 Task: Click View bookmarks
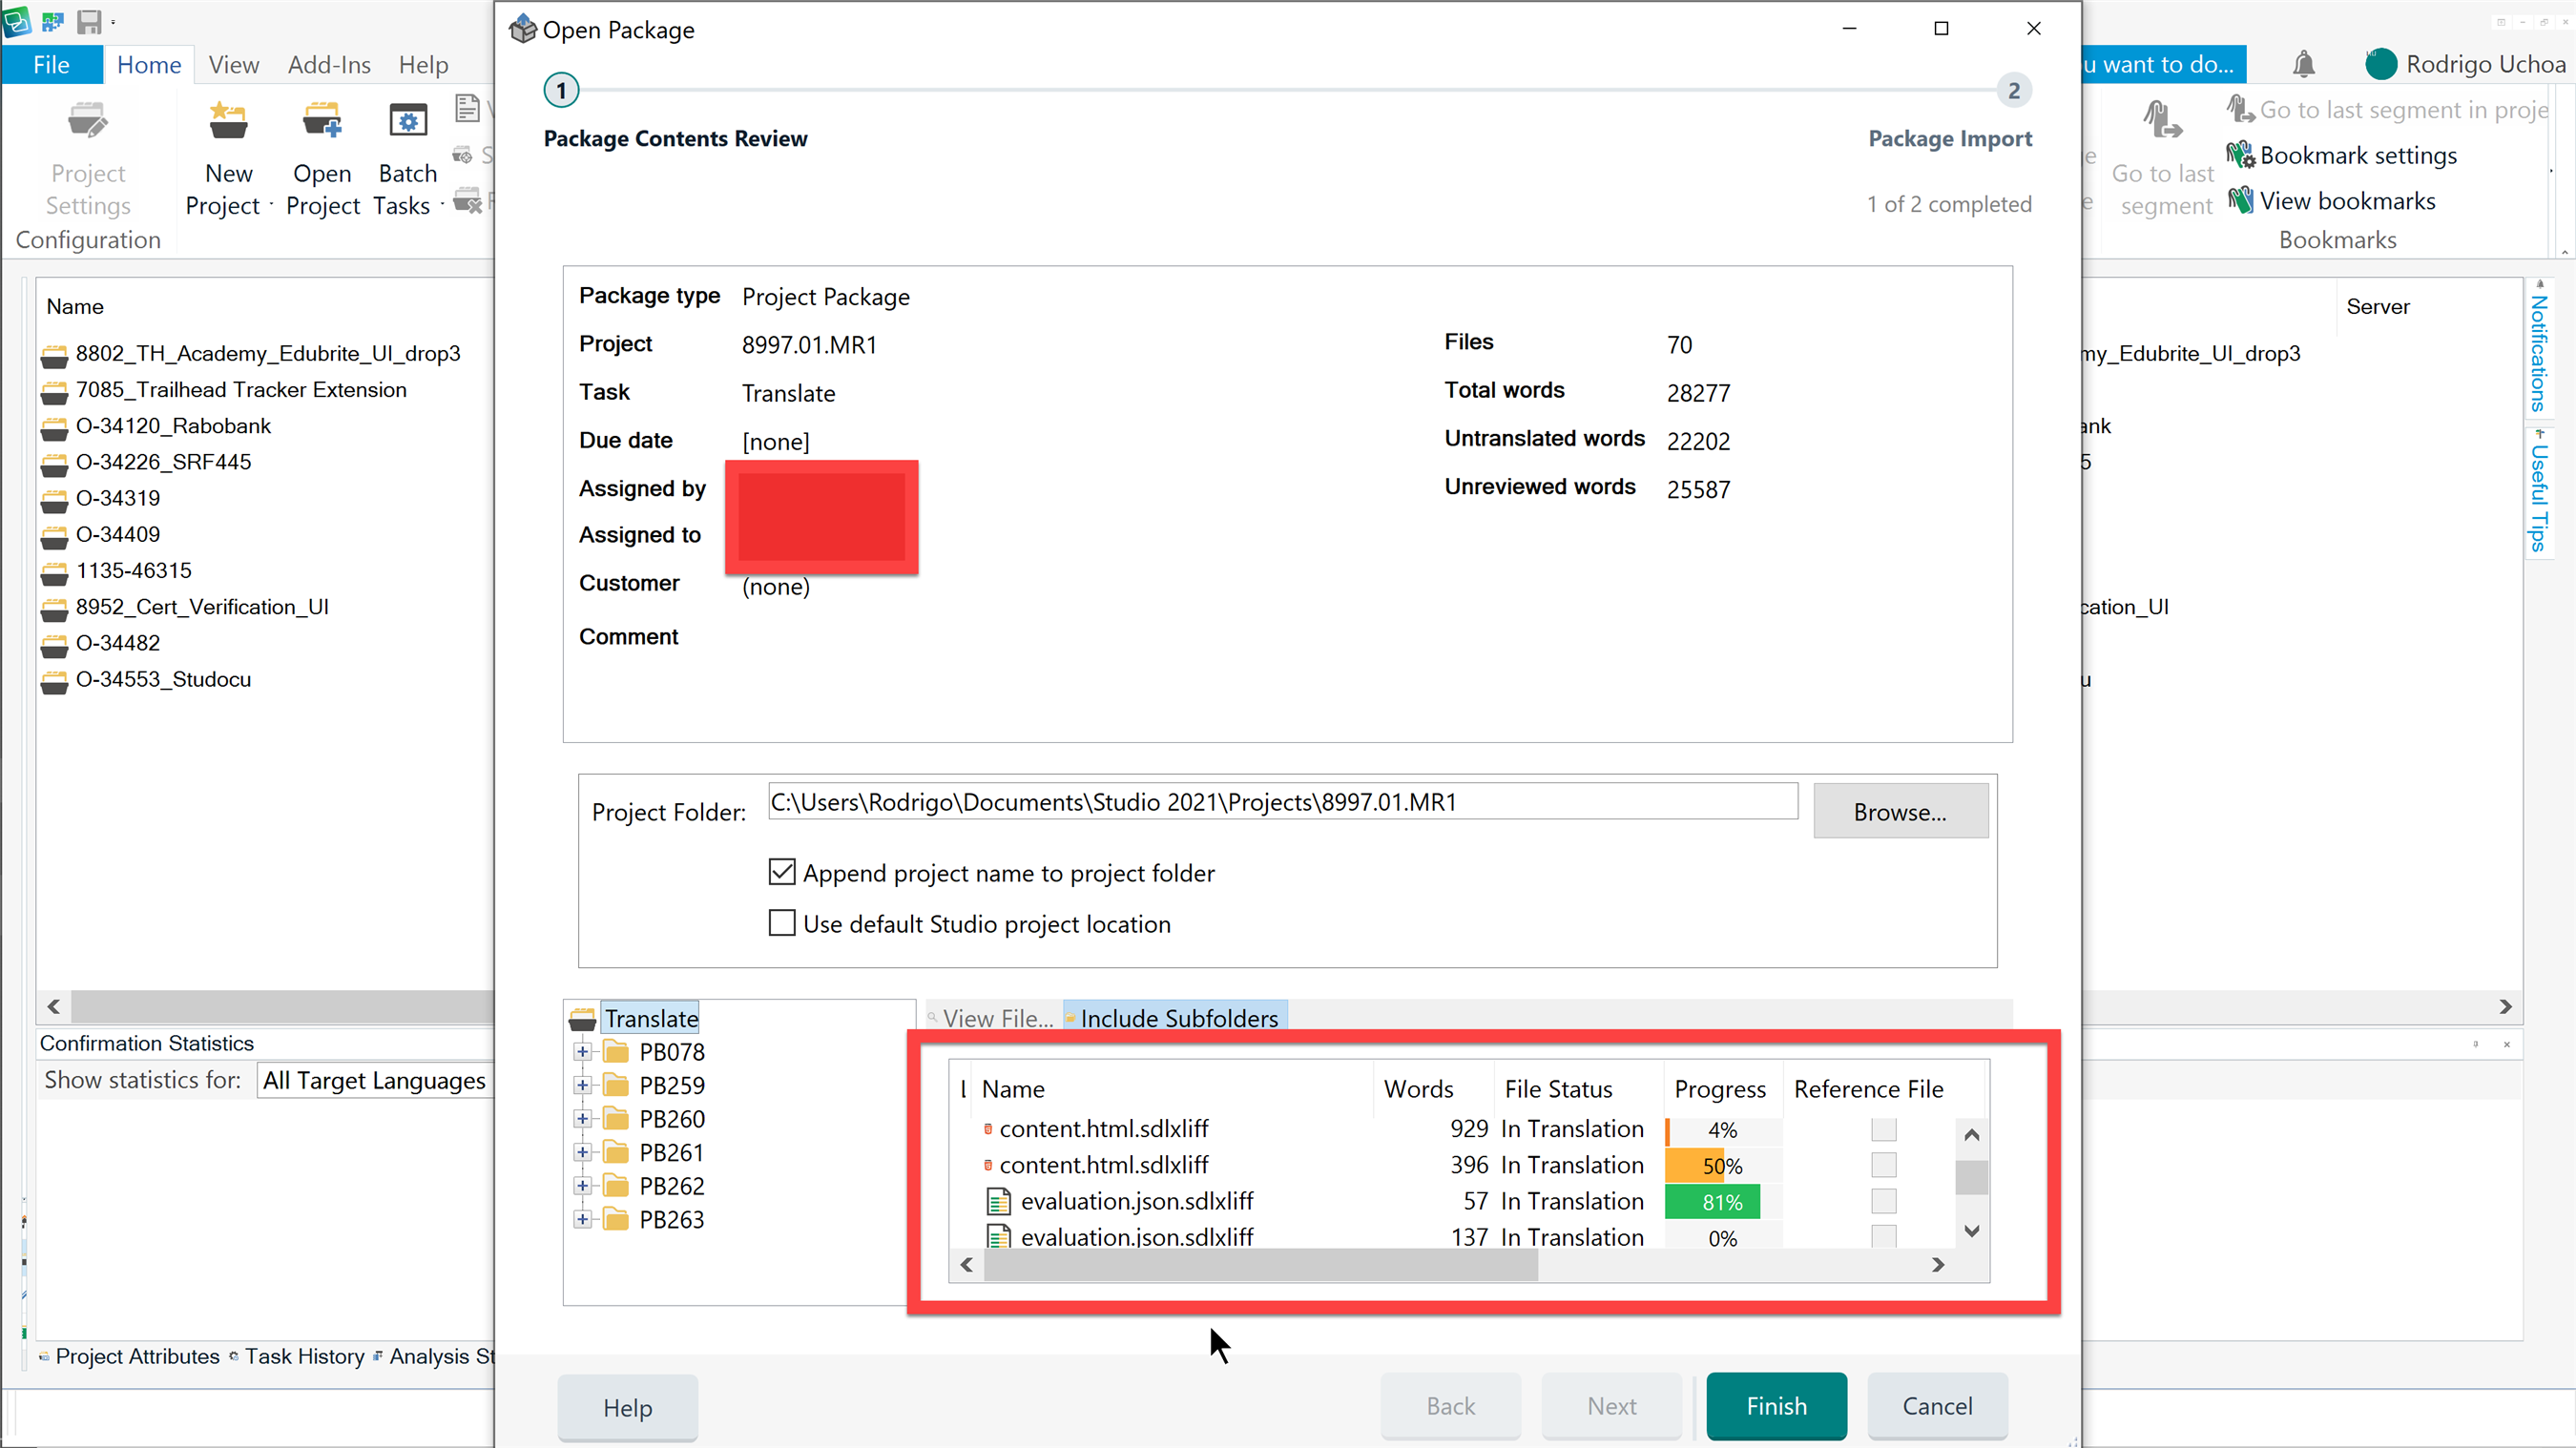[2331, 200]
